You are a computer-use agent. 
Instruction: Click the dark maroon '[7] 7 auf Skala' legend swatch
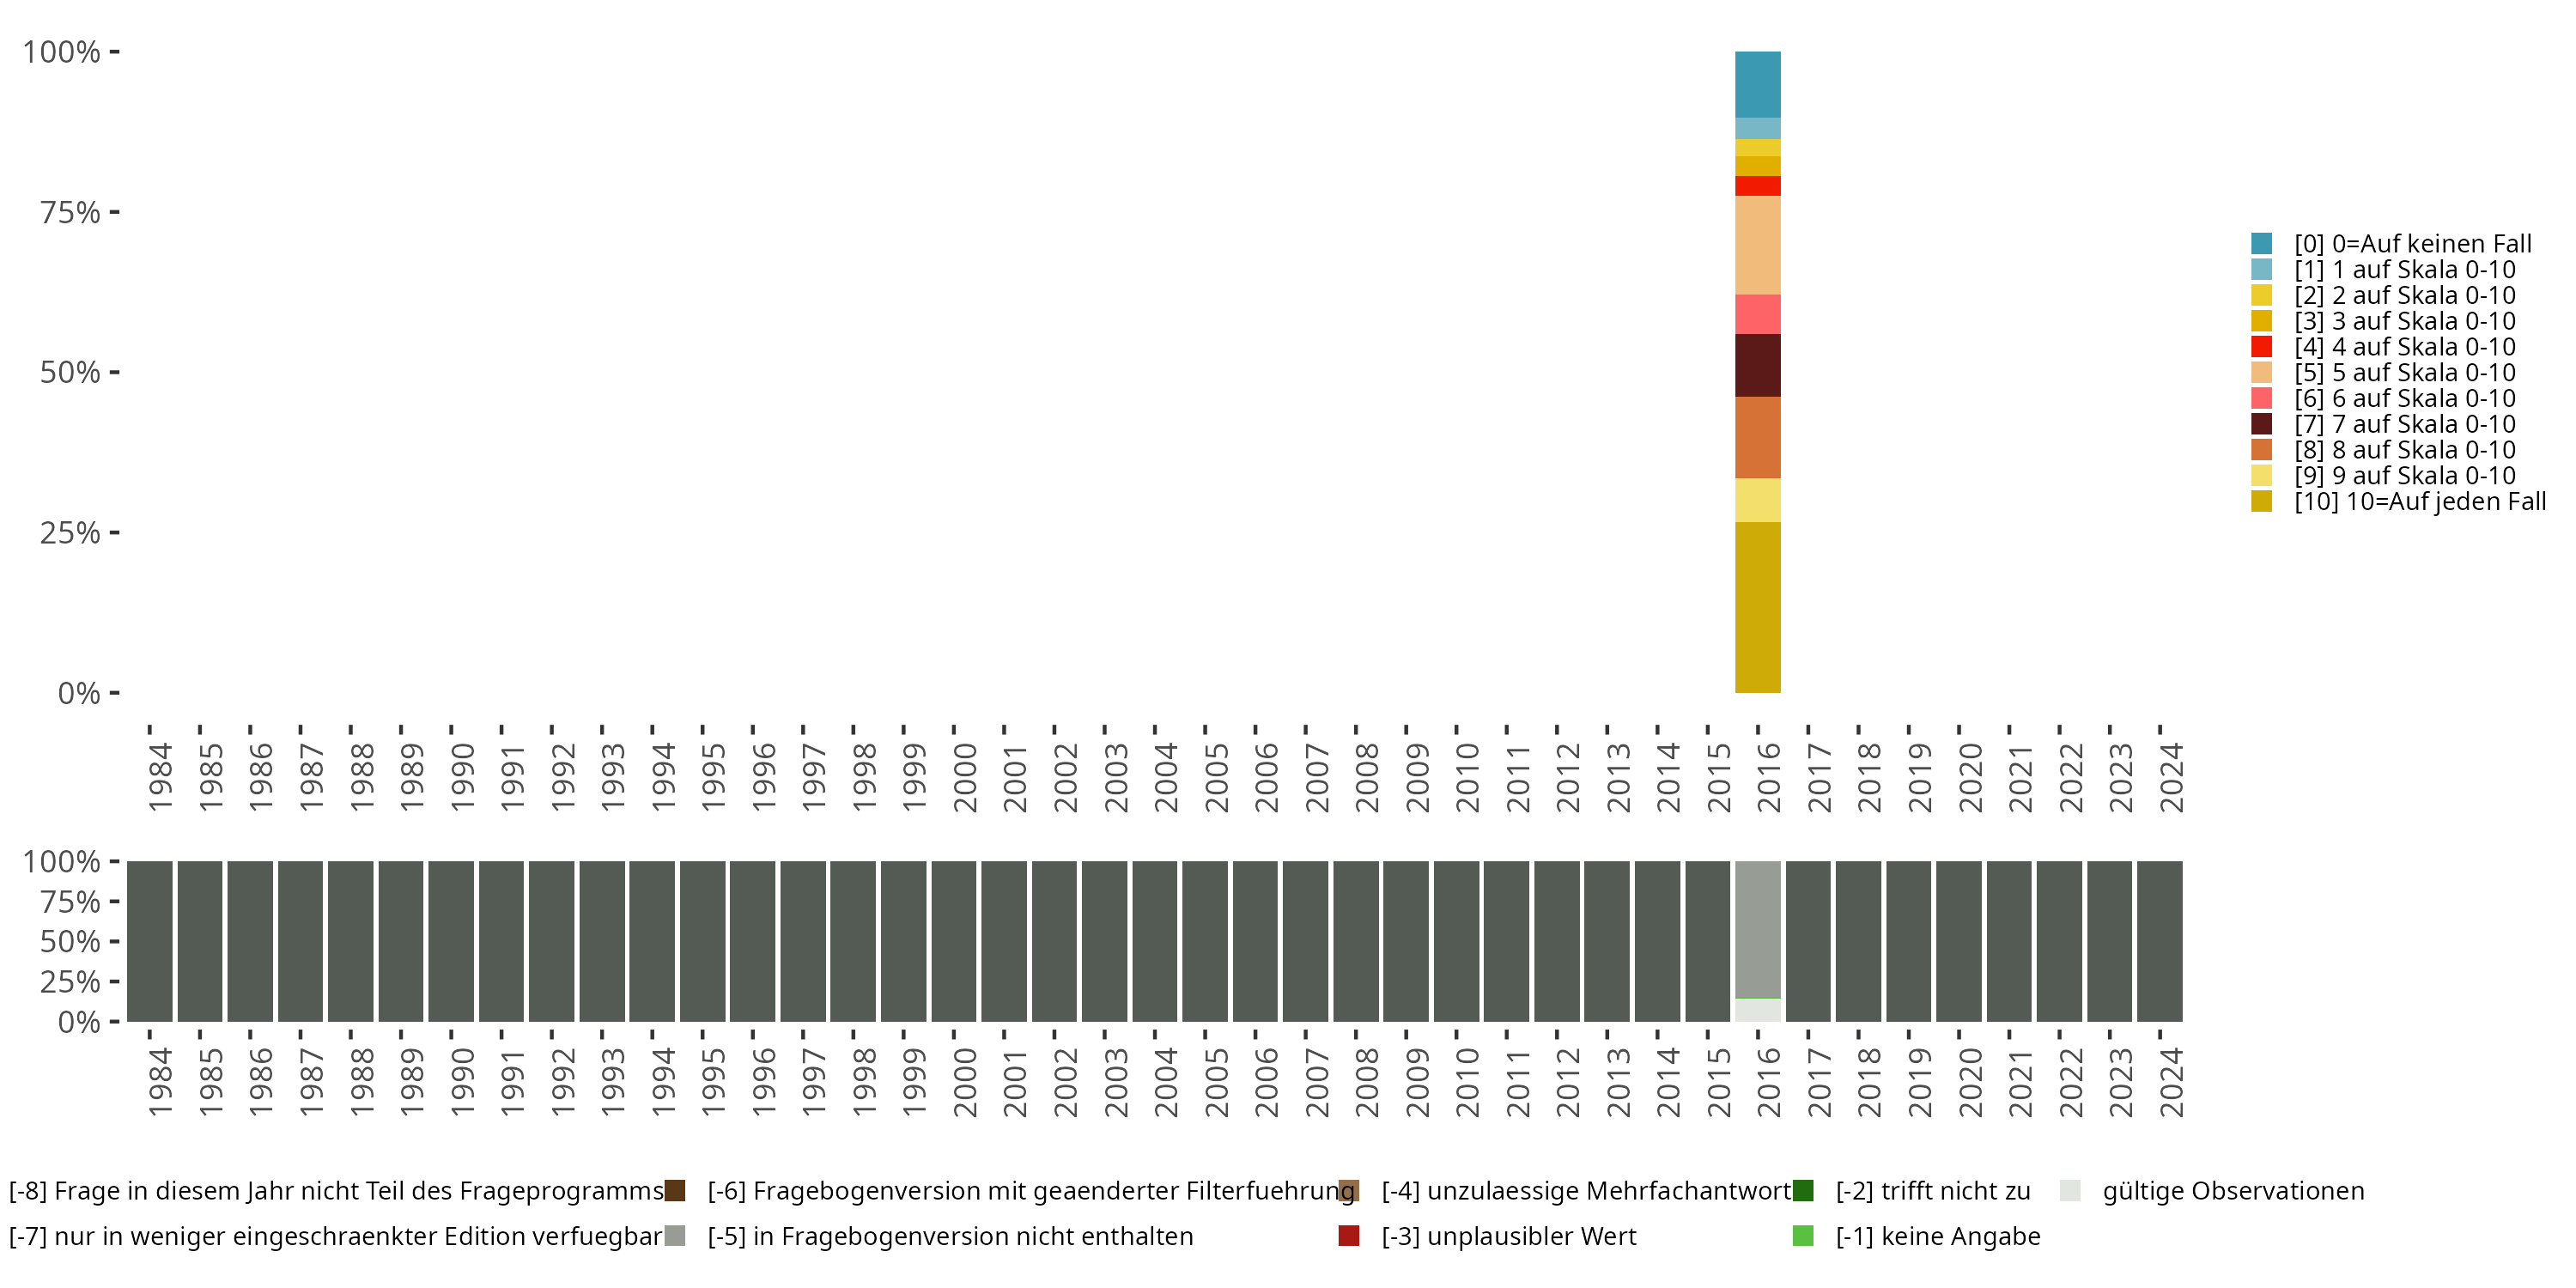(x=2261, y=424)
